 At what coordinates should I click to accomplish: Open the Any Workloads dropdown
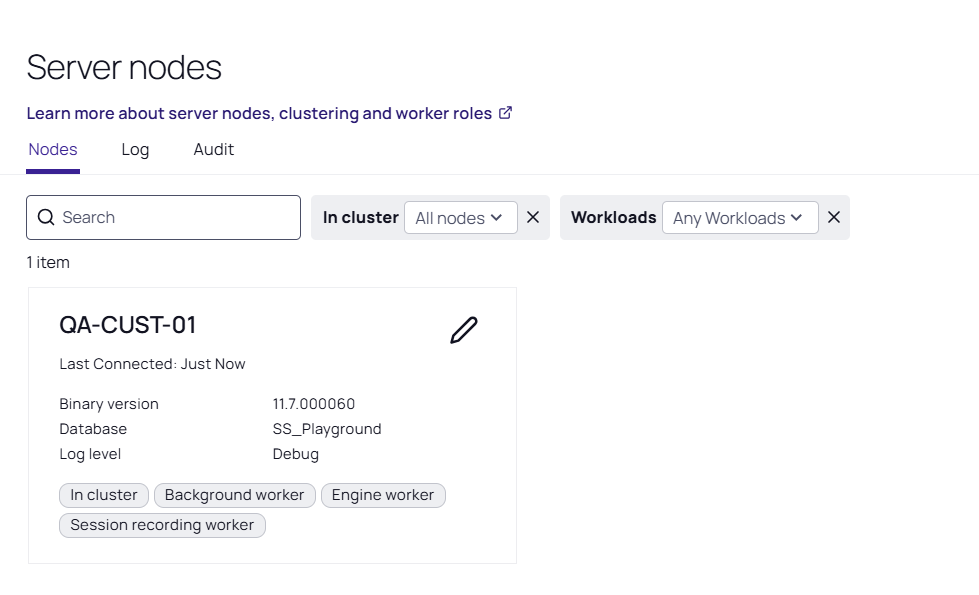click(x=740, y=217)
